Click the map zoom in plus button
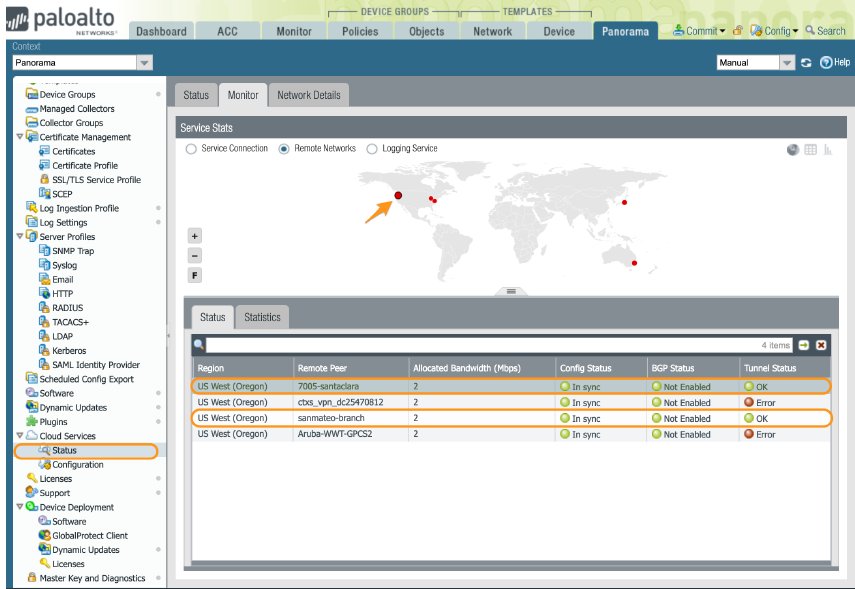This screenshot has width=855, height=589. [x=194, y=236]
